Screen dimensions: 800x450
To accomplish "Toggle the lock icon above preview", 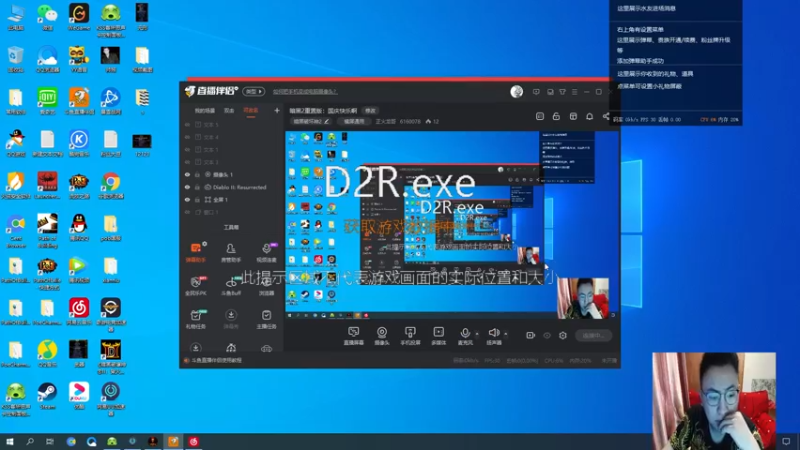I will tap(556, 116).
